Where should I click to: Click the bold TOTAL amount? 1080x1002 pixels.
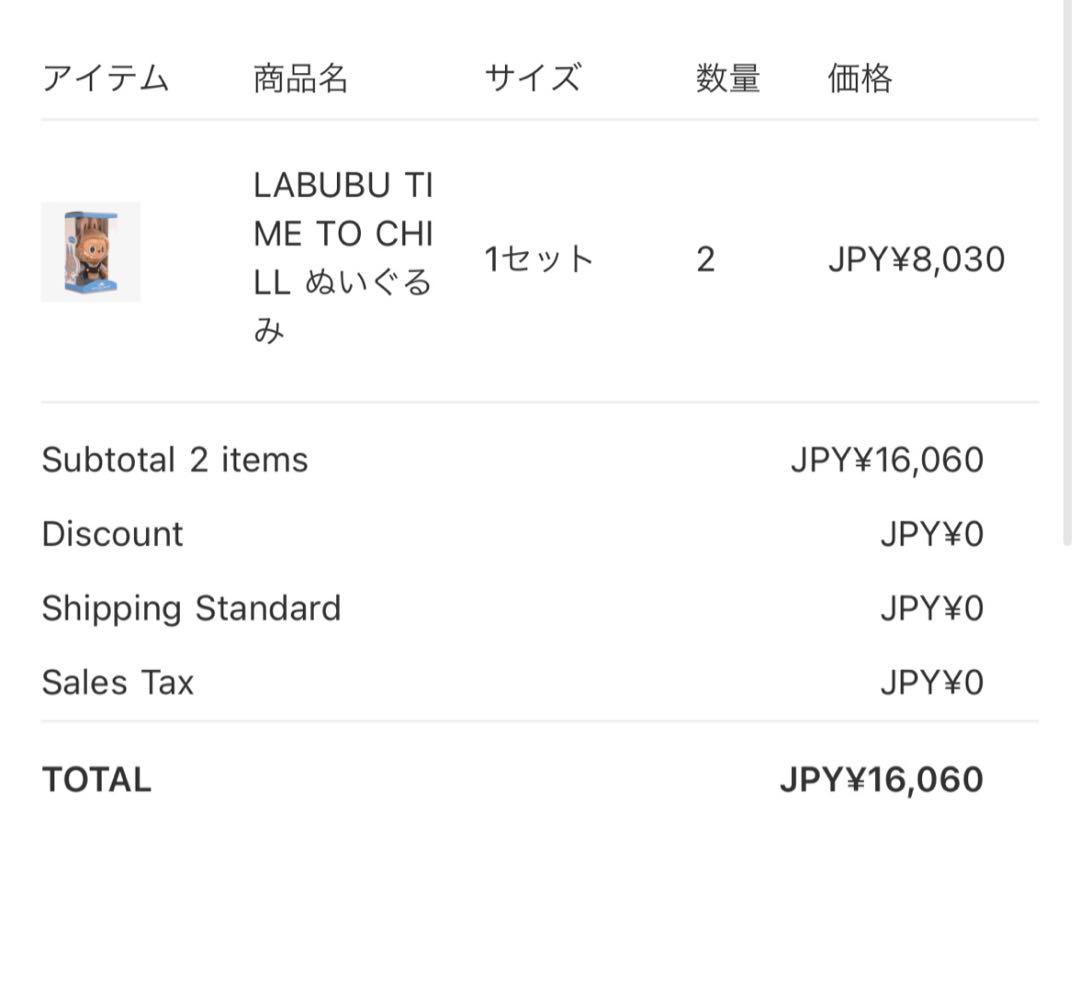tap(881, 780)
